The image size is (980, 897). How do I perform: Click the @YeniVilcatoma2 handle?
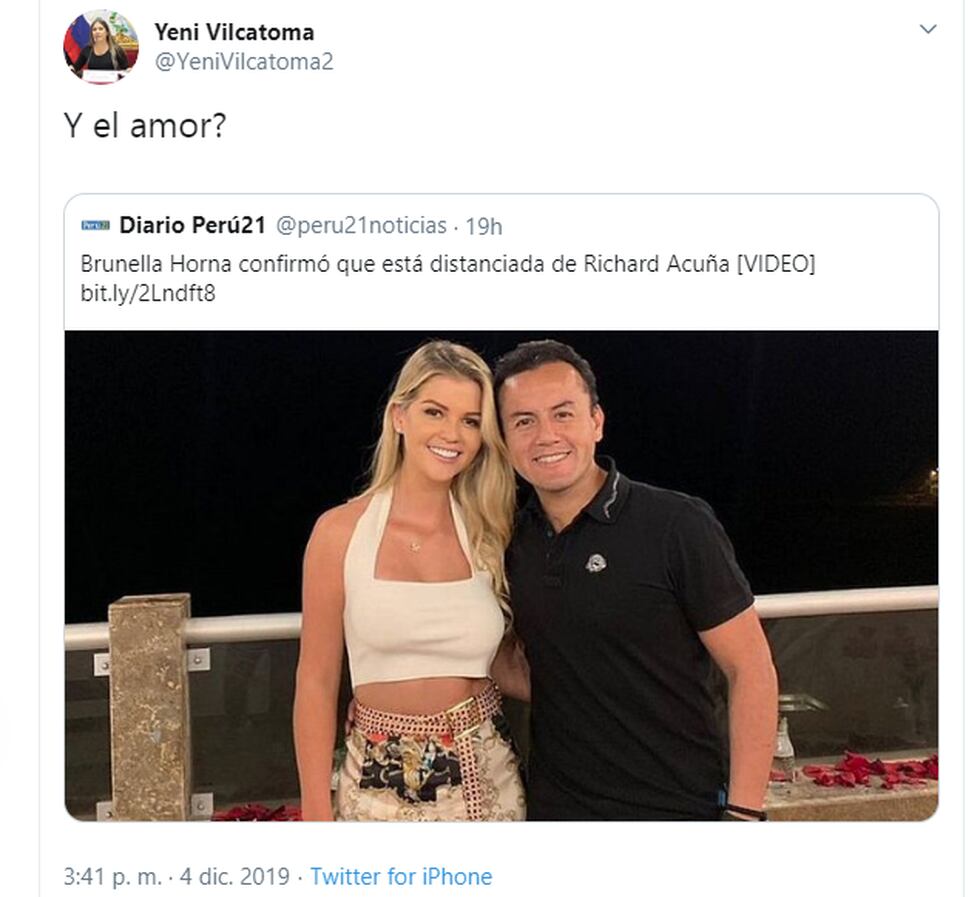(x=243, y=62)
